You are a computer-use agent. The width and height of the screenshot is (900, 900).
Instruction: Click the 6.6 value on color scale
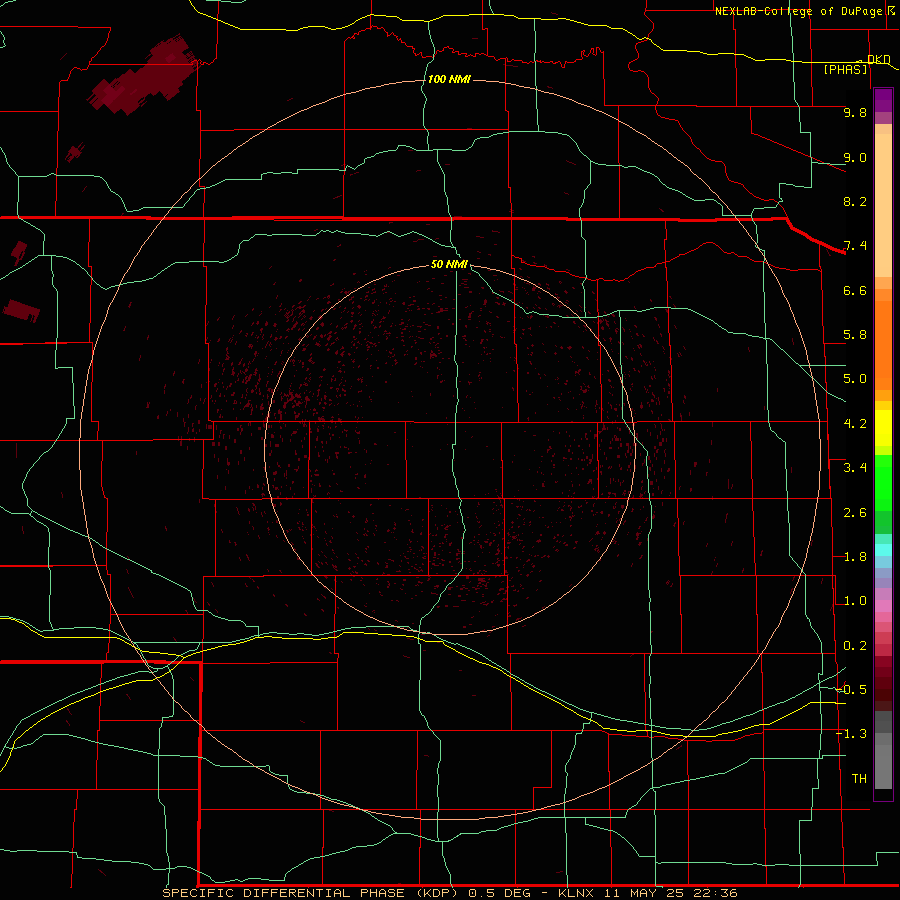click(x=855, y=290)
